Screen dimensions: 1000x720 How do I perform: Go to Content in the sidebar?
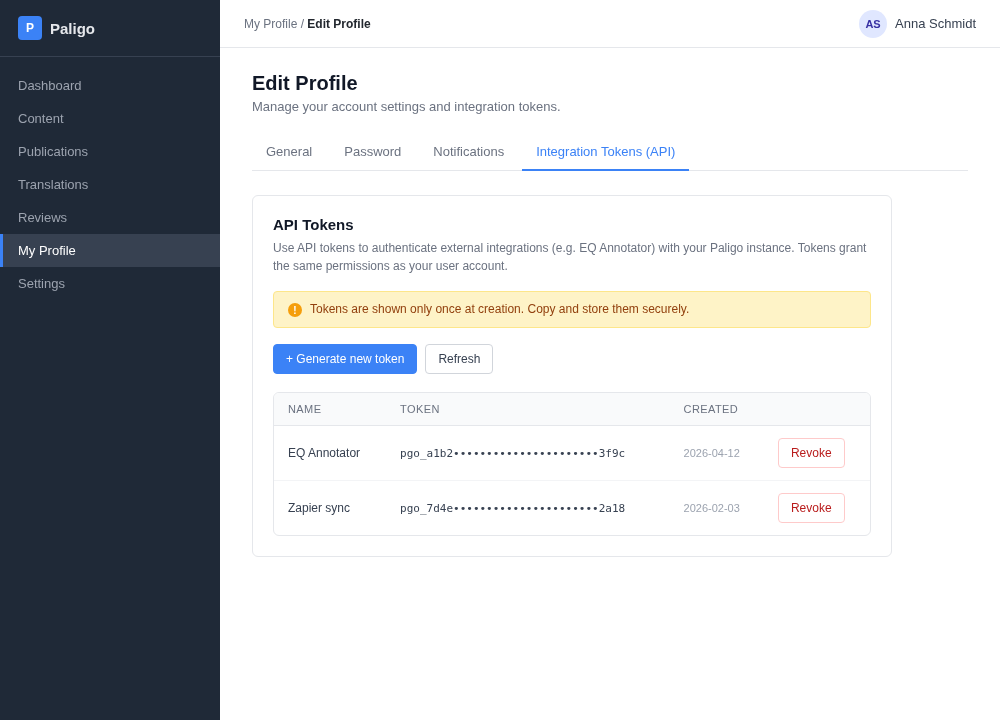[110, 119]
